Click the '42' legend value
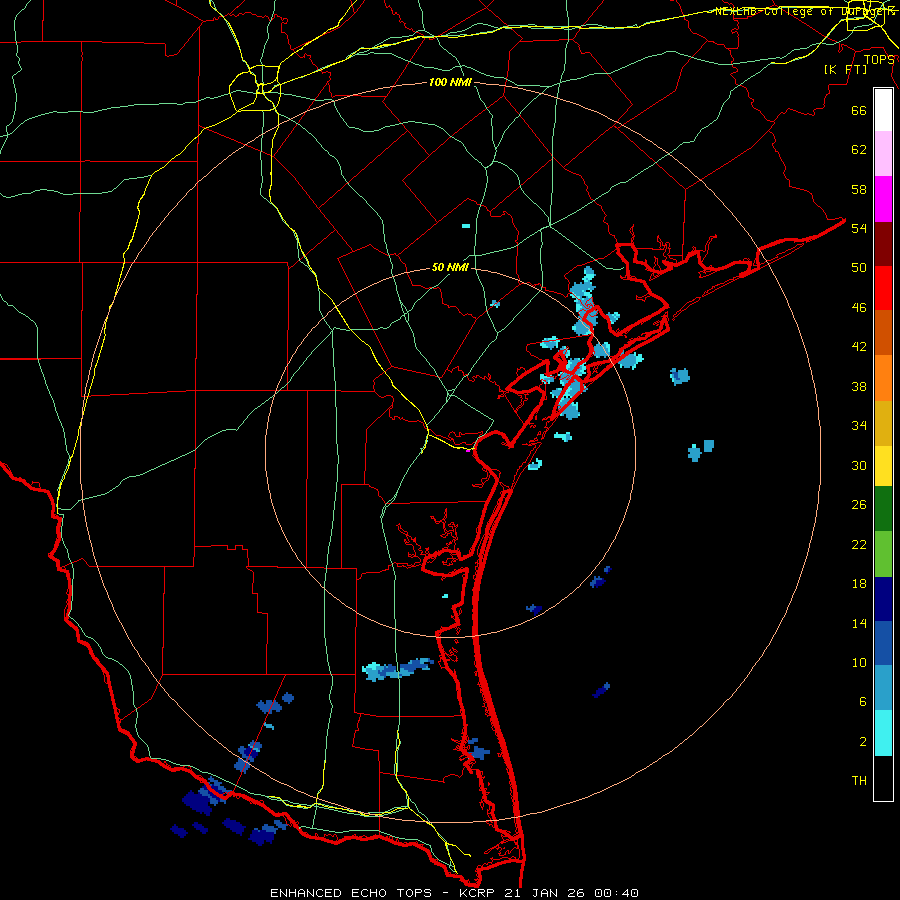 (859, 347)
